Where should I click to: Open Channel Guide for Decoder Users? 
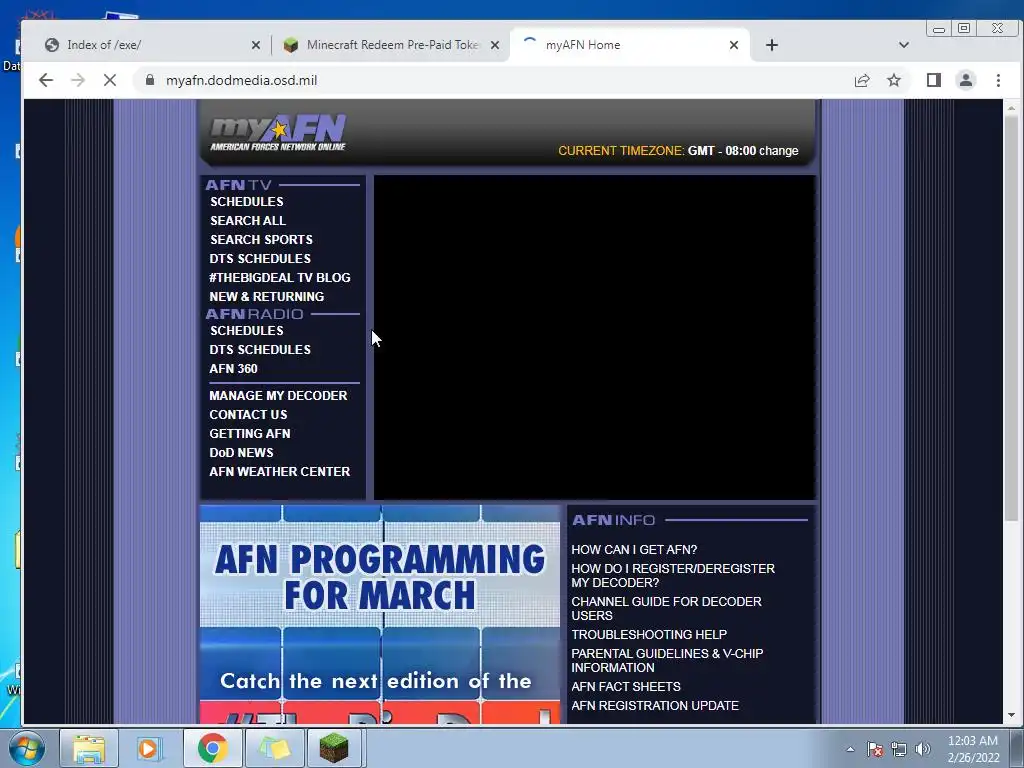point(666,609)
